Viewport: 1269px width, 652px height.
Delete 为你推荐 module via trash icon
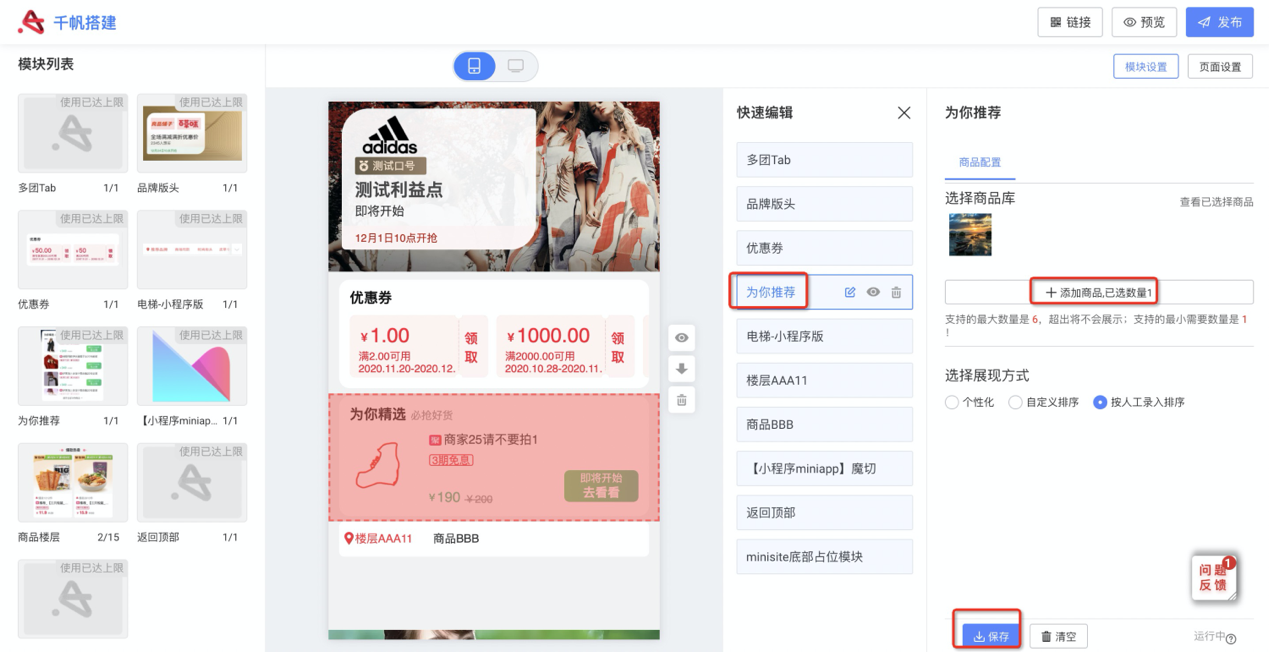click(x=896, y=292)
